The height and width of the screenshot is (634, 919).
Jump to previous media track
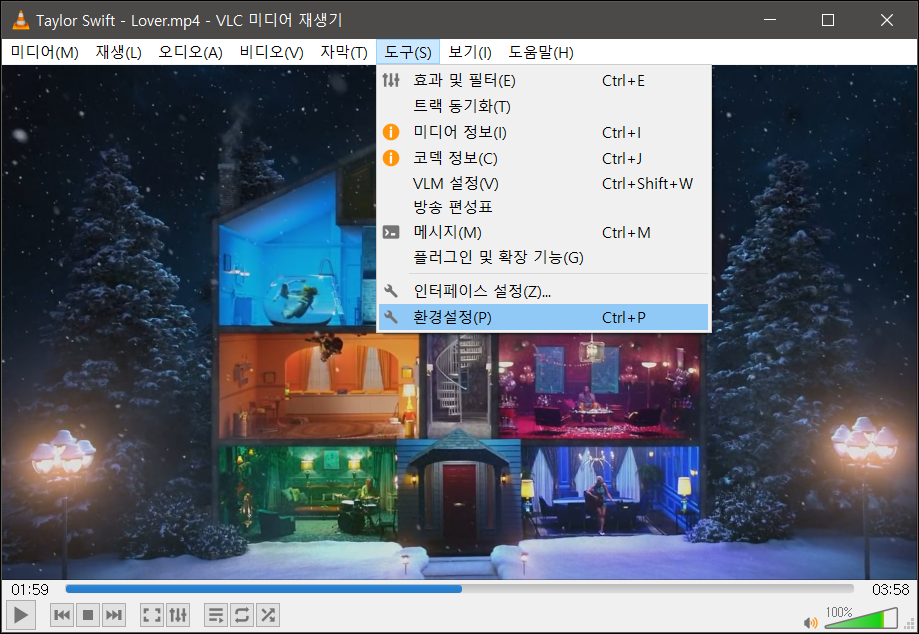tap(62, 615)
